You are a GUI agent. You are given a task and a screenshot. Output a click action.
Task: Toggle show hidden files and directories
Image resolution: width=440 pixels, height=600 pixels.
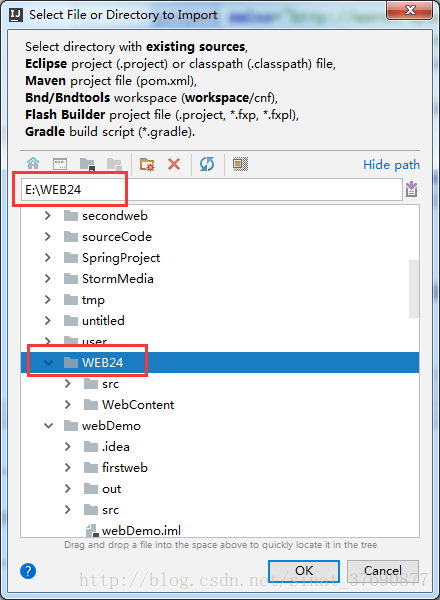click(x=240, y=164)
